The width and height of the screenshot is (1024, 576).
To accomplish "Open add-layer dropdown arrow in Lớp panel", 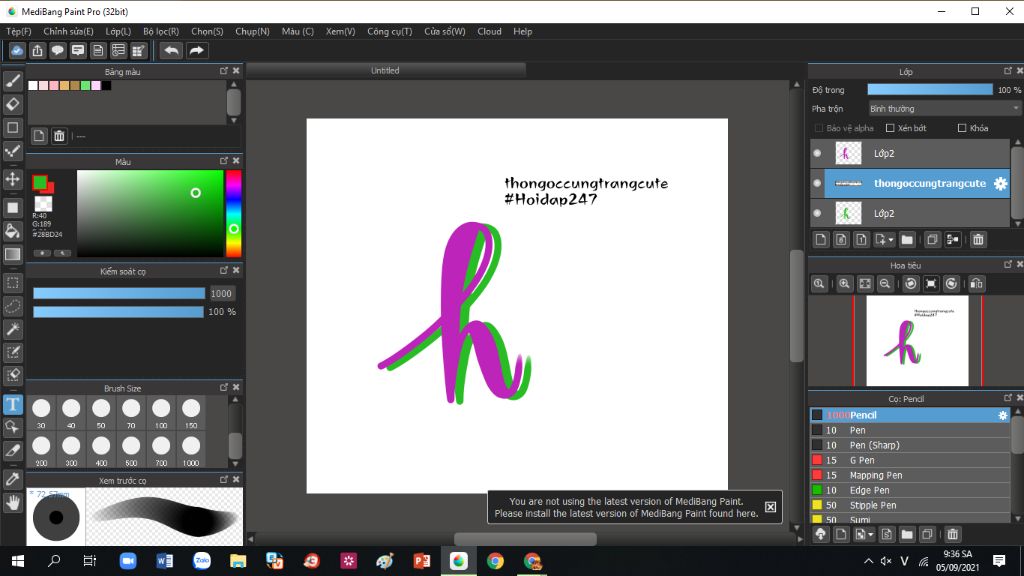I will 891,240.
